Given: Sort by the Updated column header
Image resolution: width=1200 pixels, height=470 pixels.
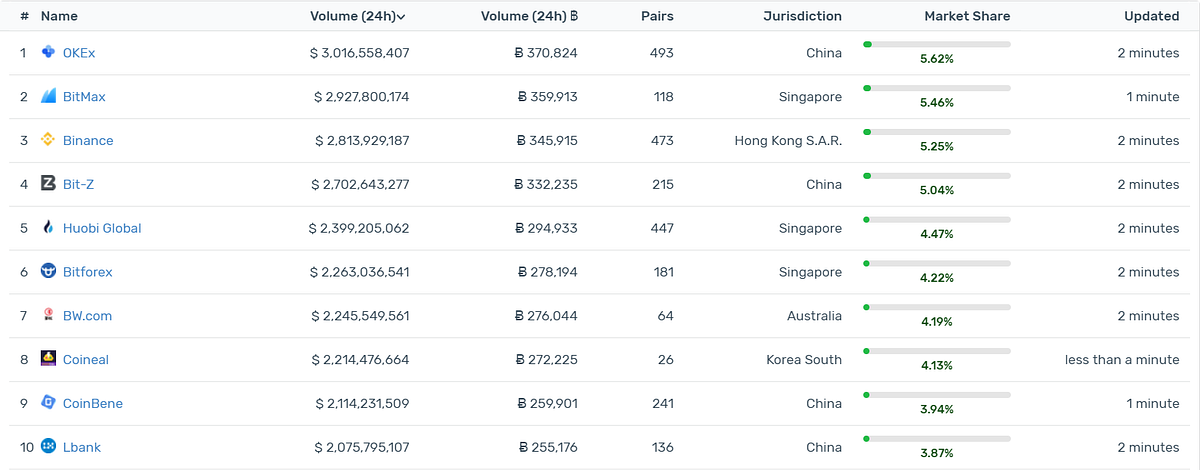Looking at the screenshot, I should [x=1151, y=16].
